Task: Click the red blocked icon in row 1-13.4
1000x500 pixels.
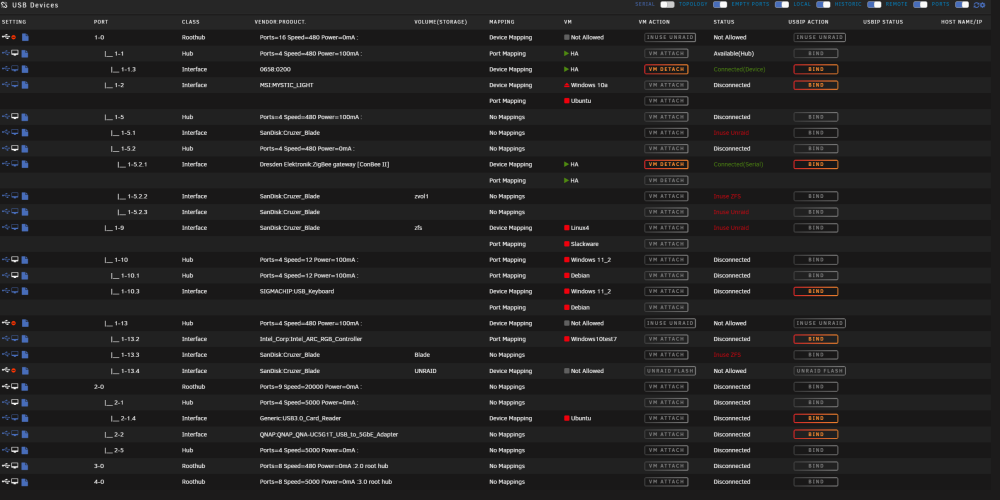Action: (13, 371)
